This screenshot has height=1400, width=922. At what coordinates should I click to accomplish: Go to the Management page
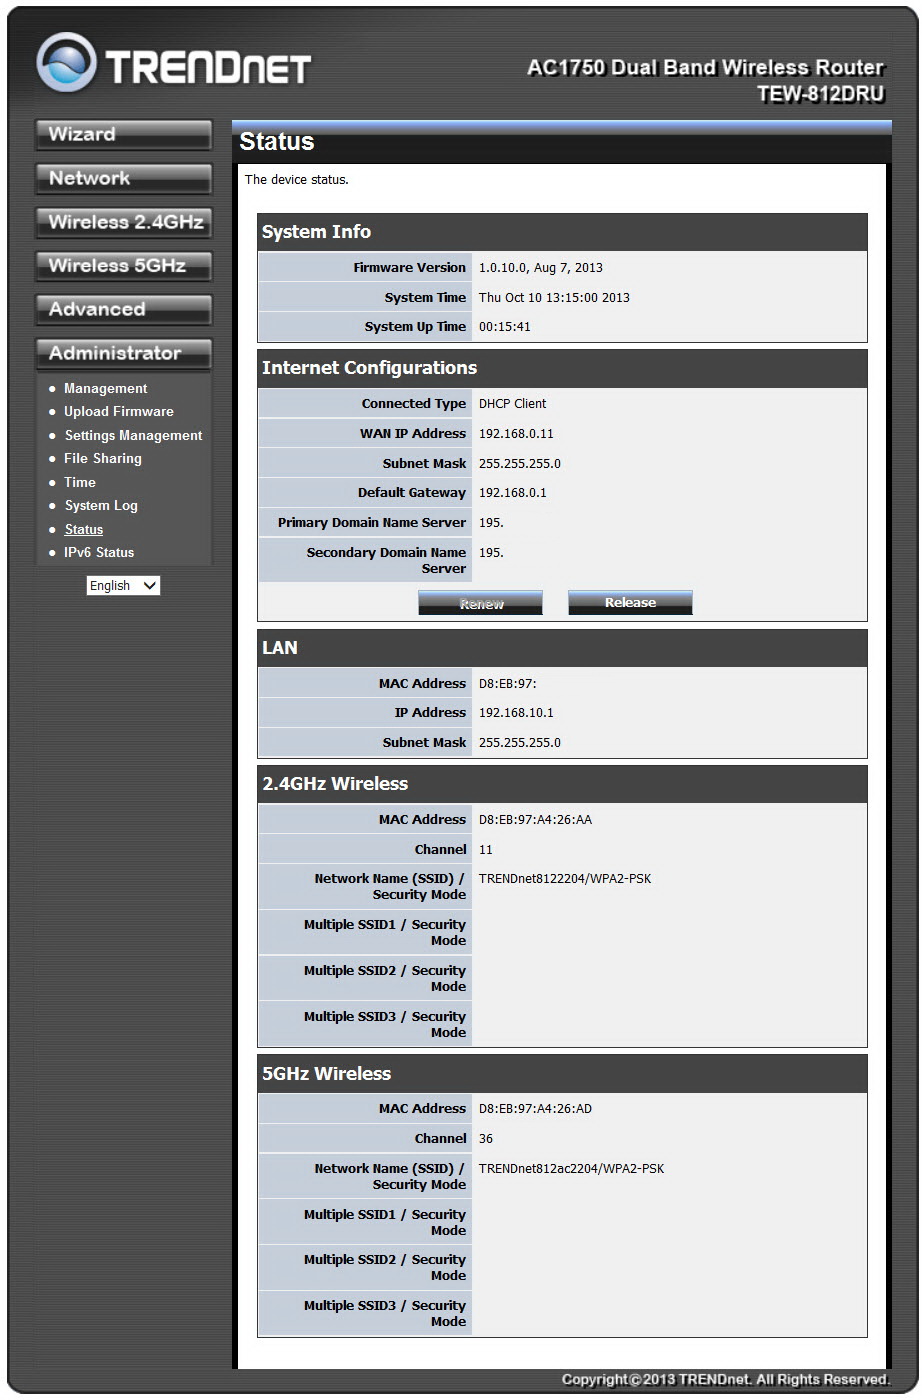[105, 388]
